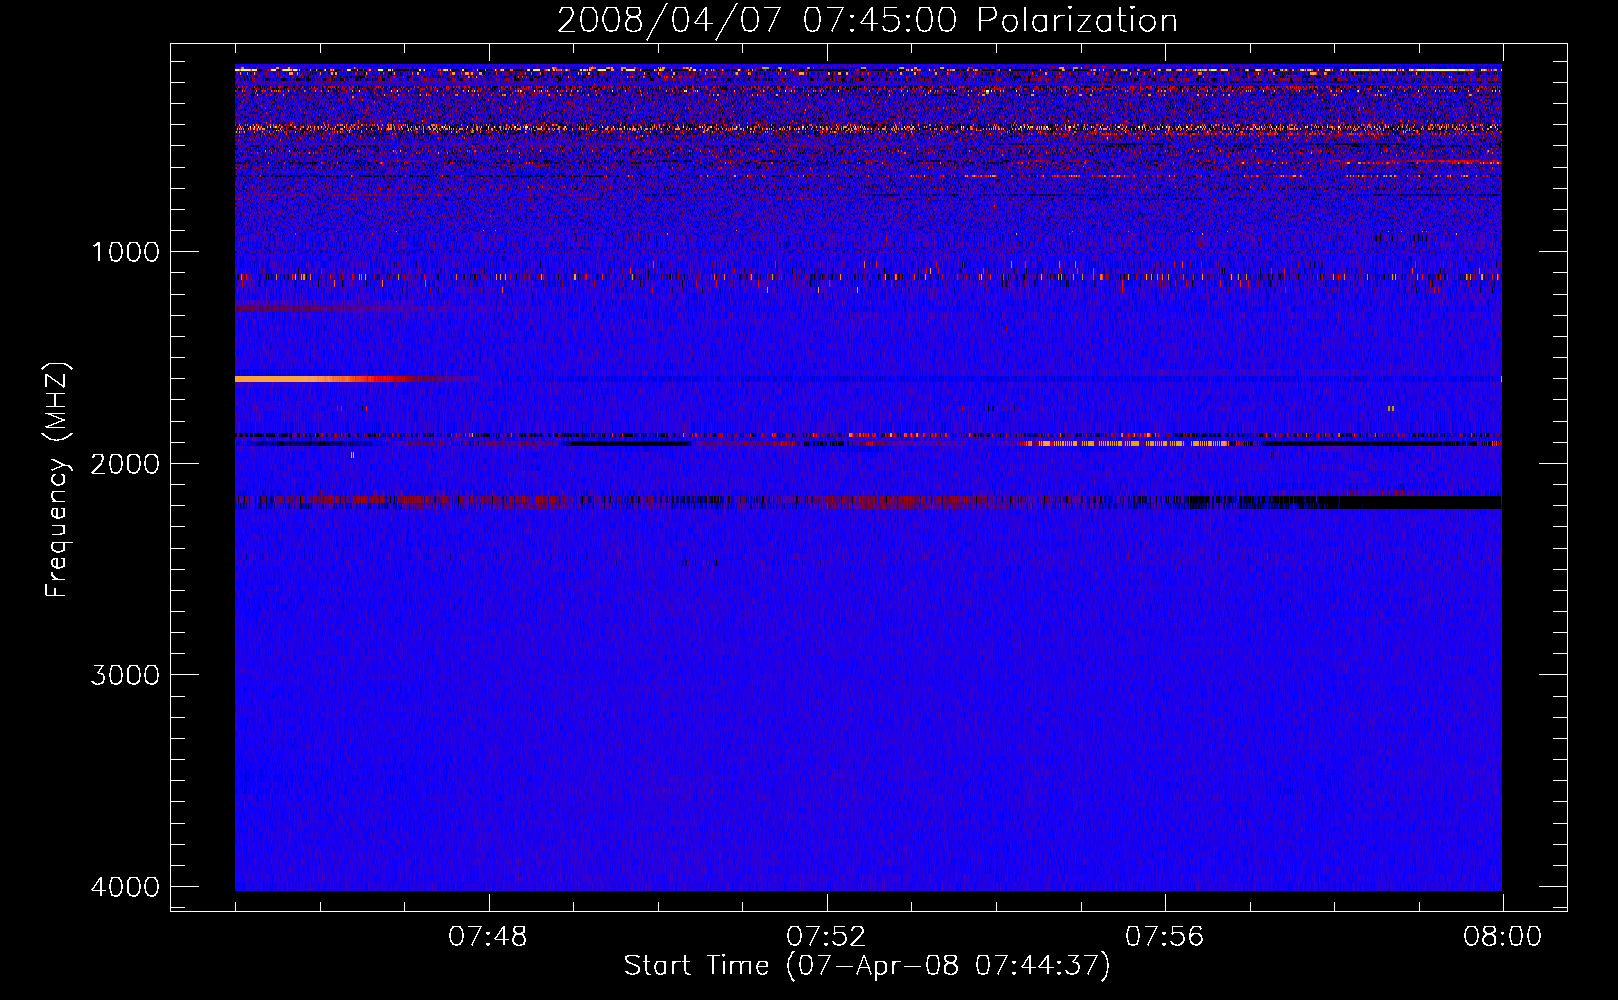Click the 1000 frequency tick label

(x=126, y=251)
